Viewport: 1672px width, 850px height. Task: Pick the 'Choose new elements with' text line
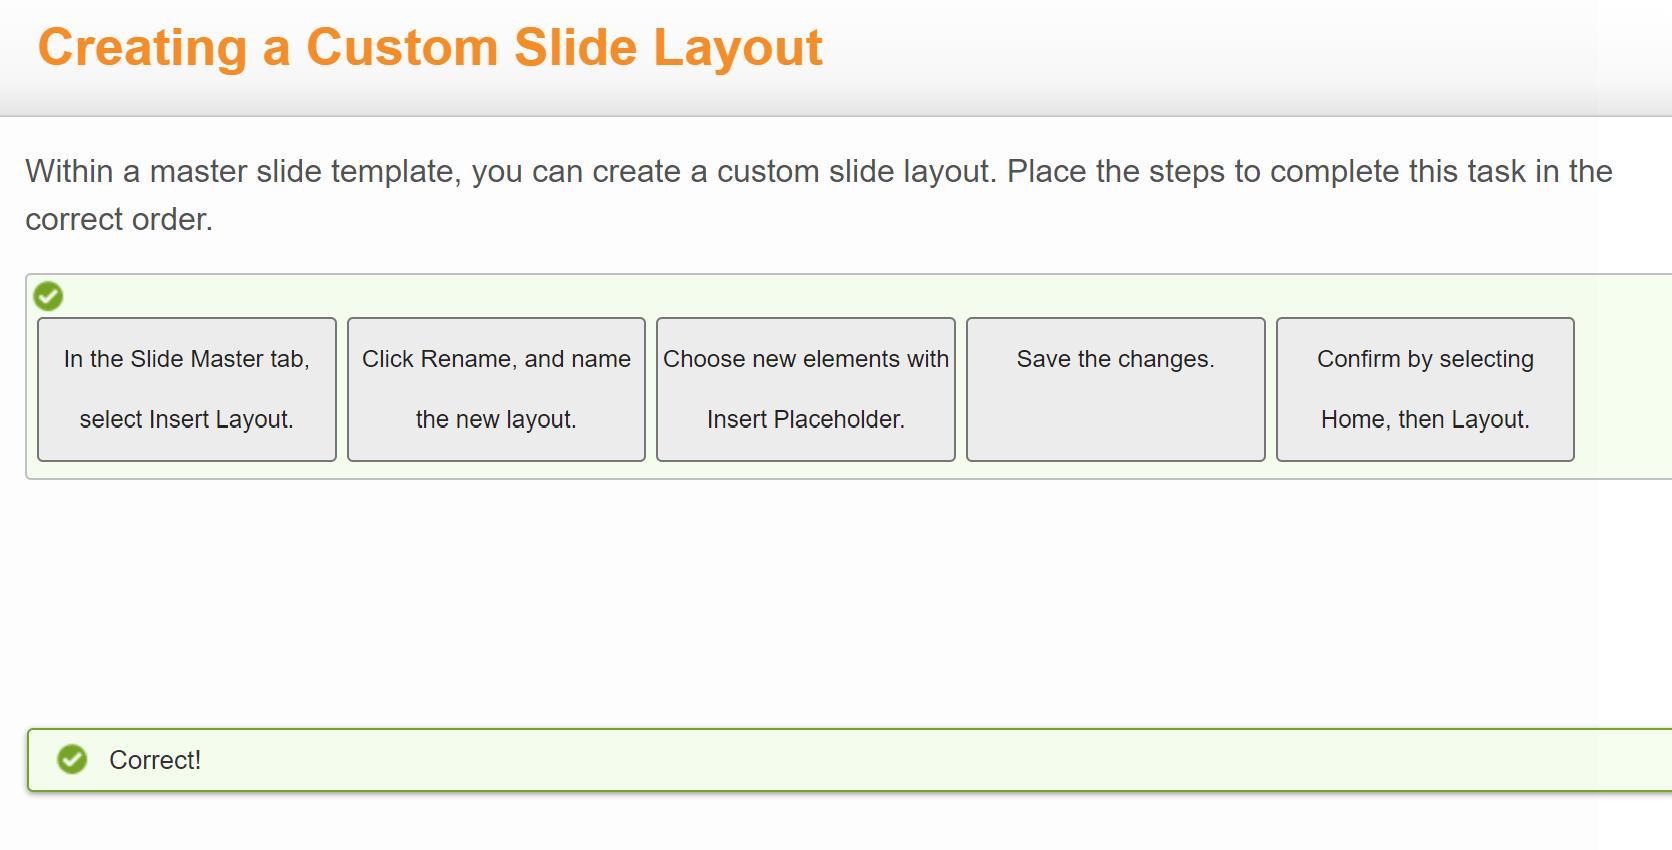[806, 359]
